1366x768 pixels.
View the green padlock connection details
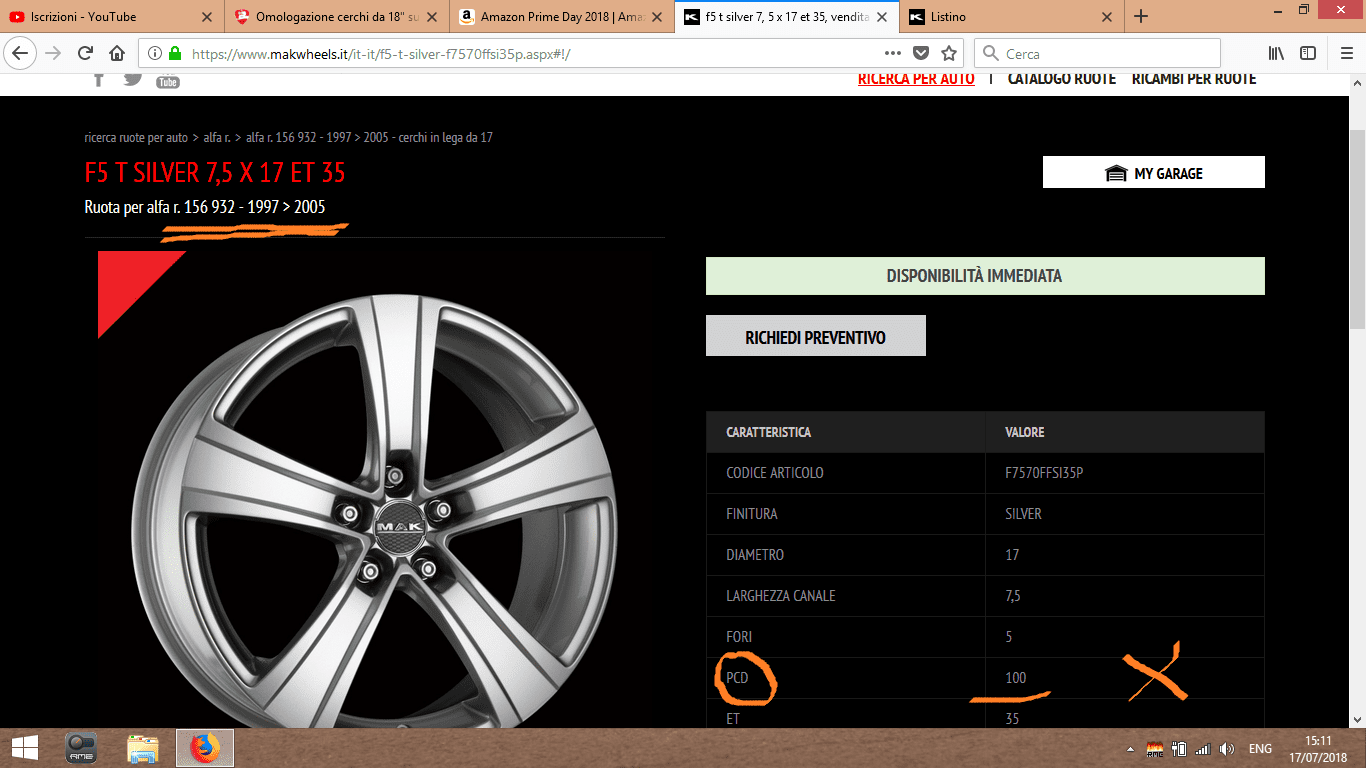click(x=175, y=54)
